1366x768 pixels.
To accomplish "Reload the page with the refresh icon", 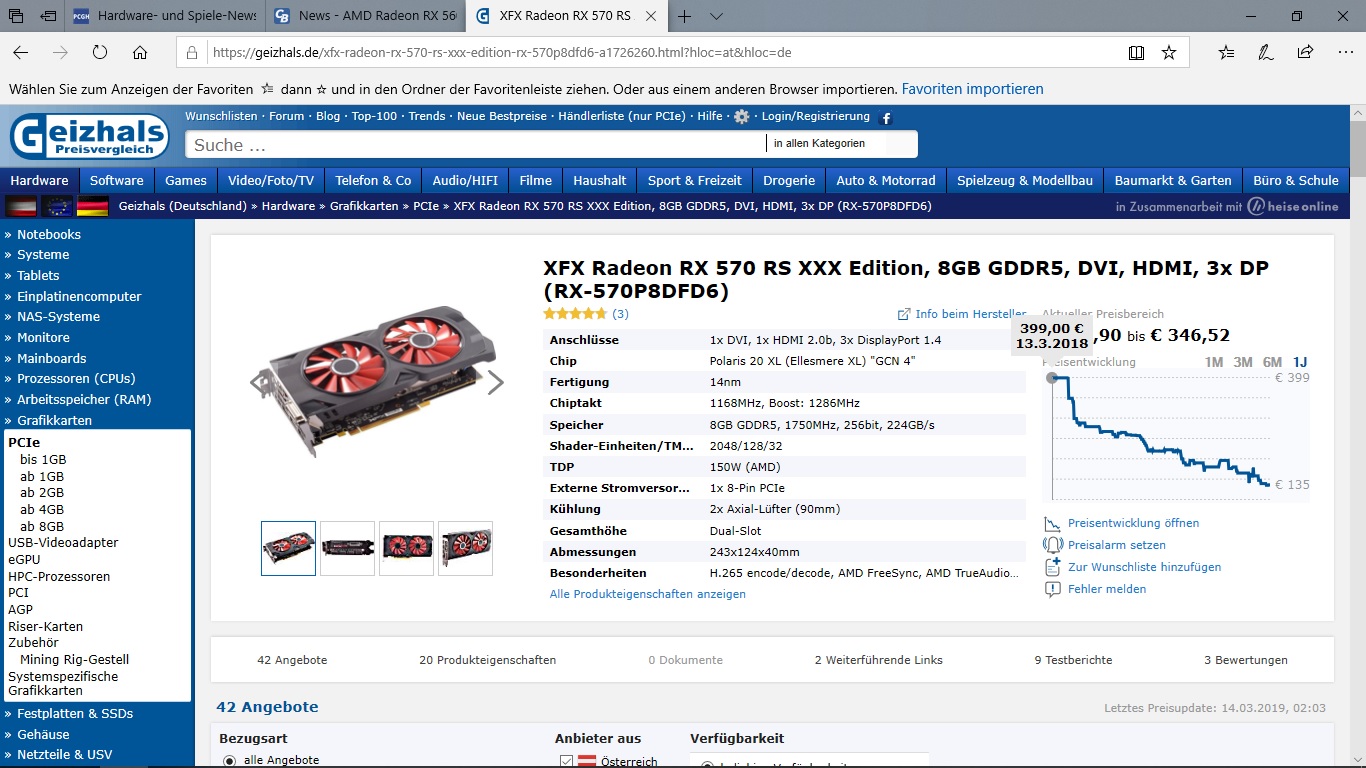I will click(x=100, y=52).
